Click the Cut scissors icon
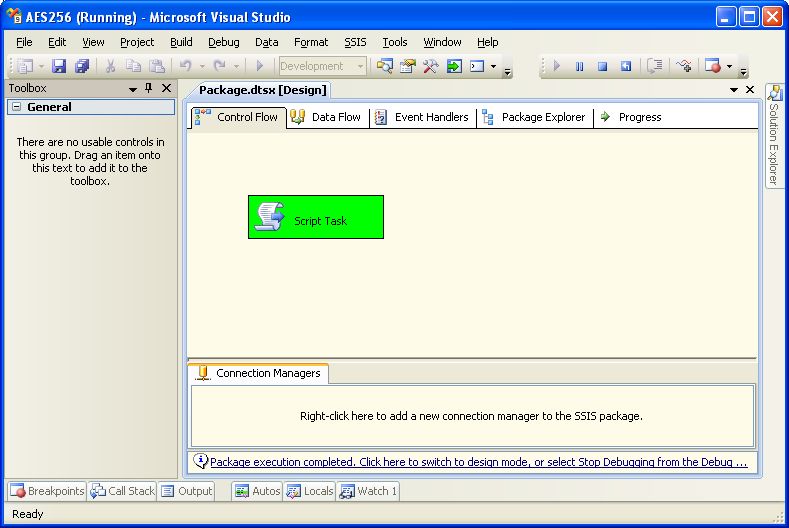This screenshot has height=528, width=789. click(x=110, y=66)
